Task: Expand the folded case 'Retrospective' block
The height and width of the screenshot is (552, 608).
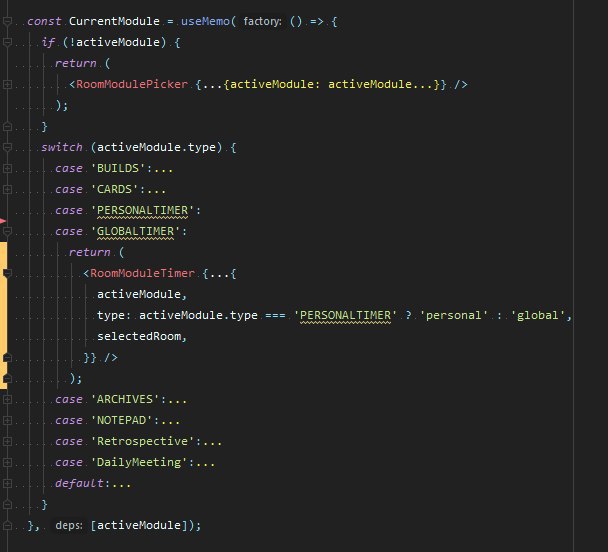Action: click(x=7, y=441)
